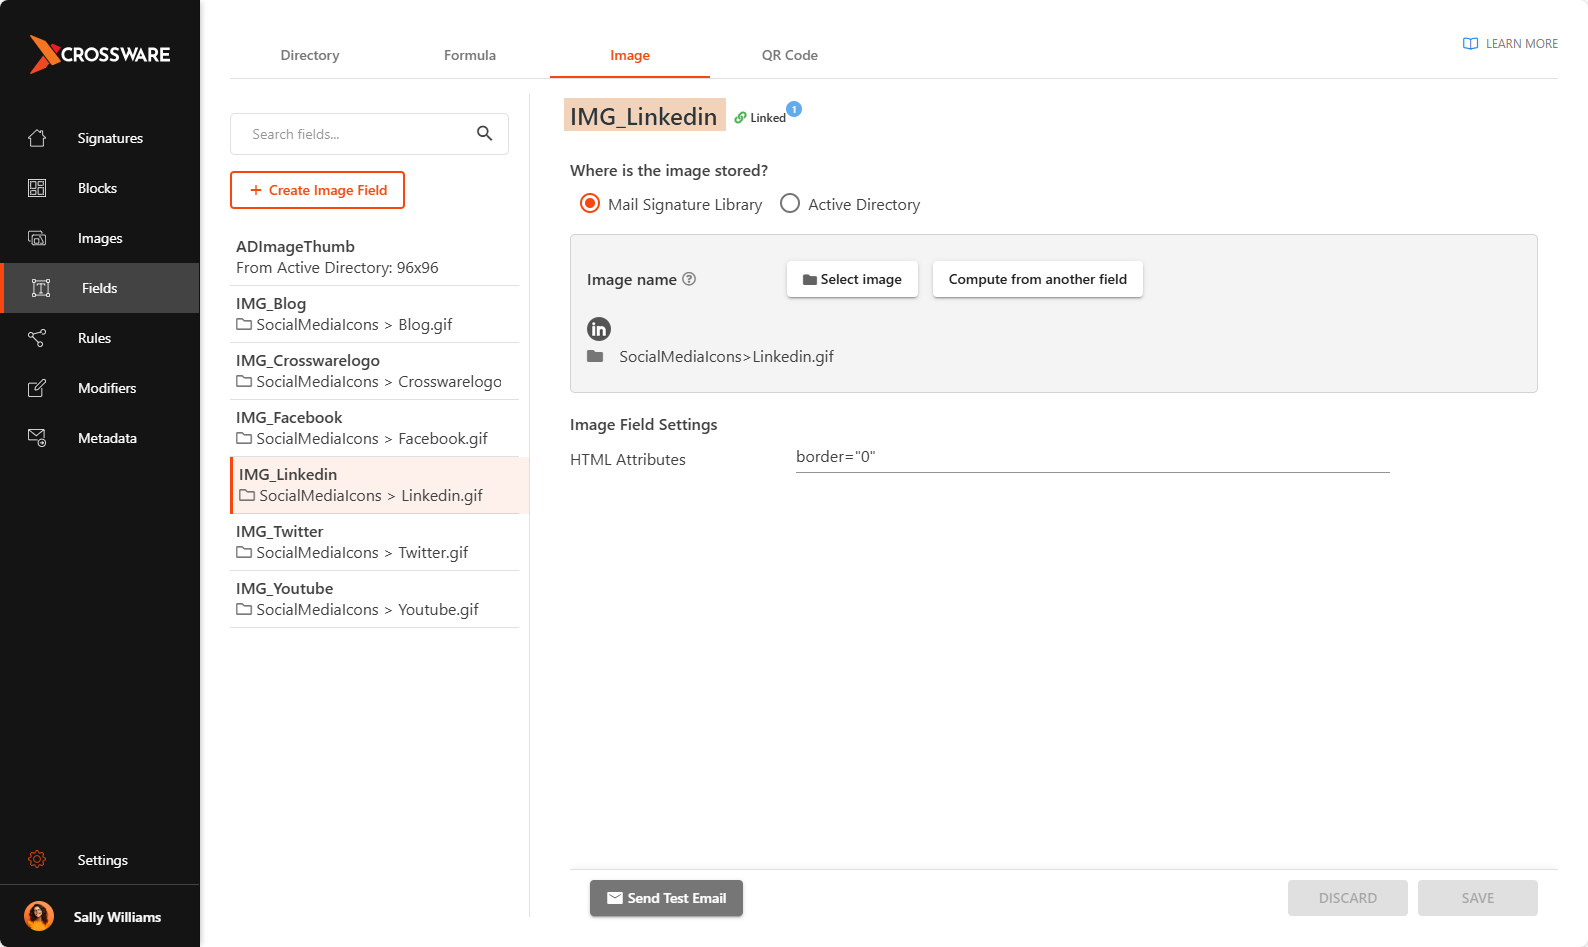Open Modifiers using its pencil icon
The image size is (1588, 947).
[x=37, y=388]
